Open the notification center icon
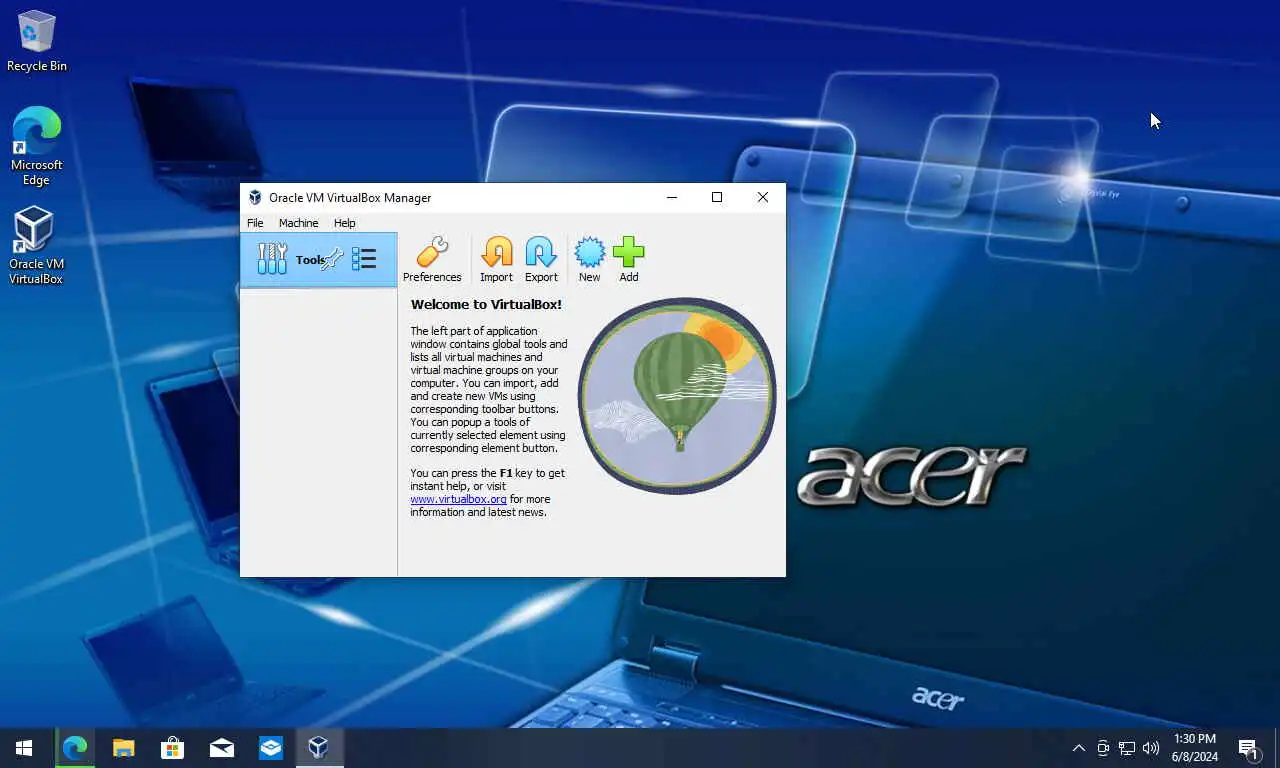 point(1248,748)
